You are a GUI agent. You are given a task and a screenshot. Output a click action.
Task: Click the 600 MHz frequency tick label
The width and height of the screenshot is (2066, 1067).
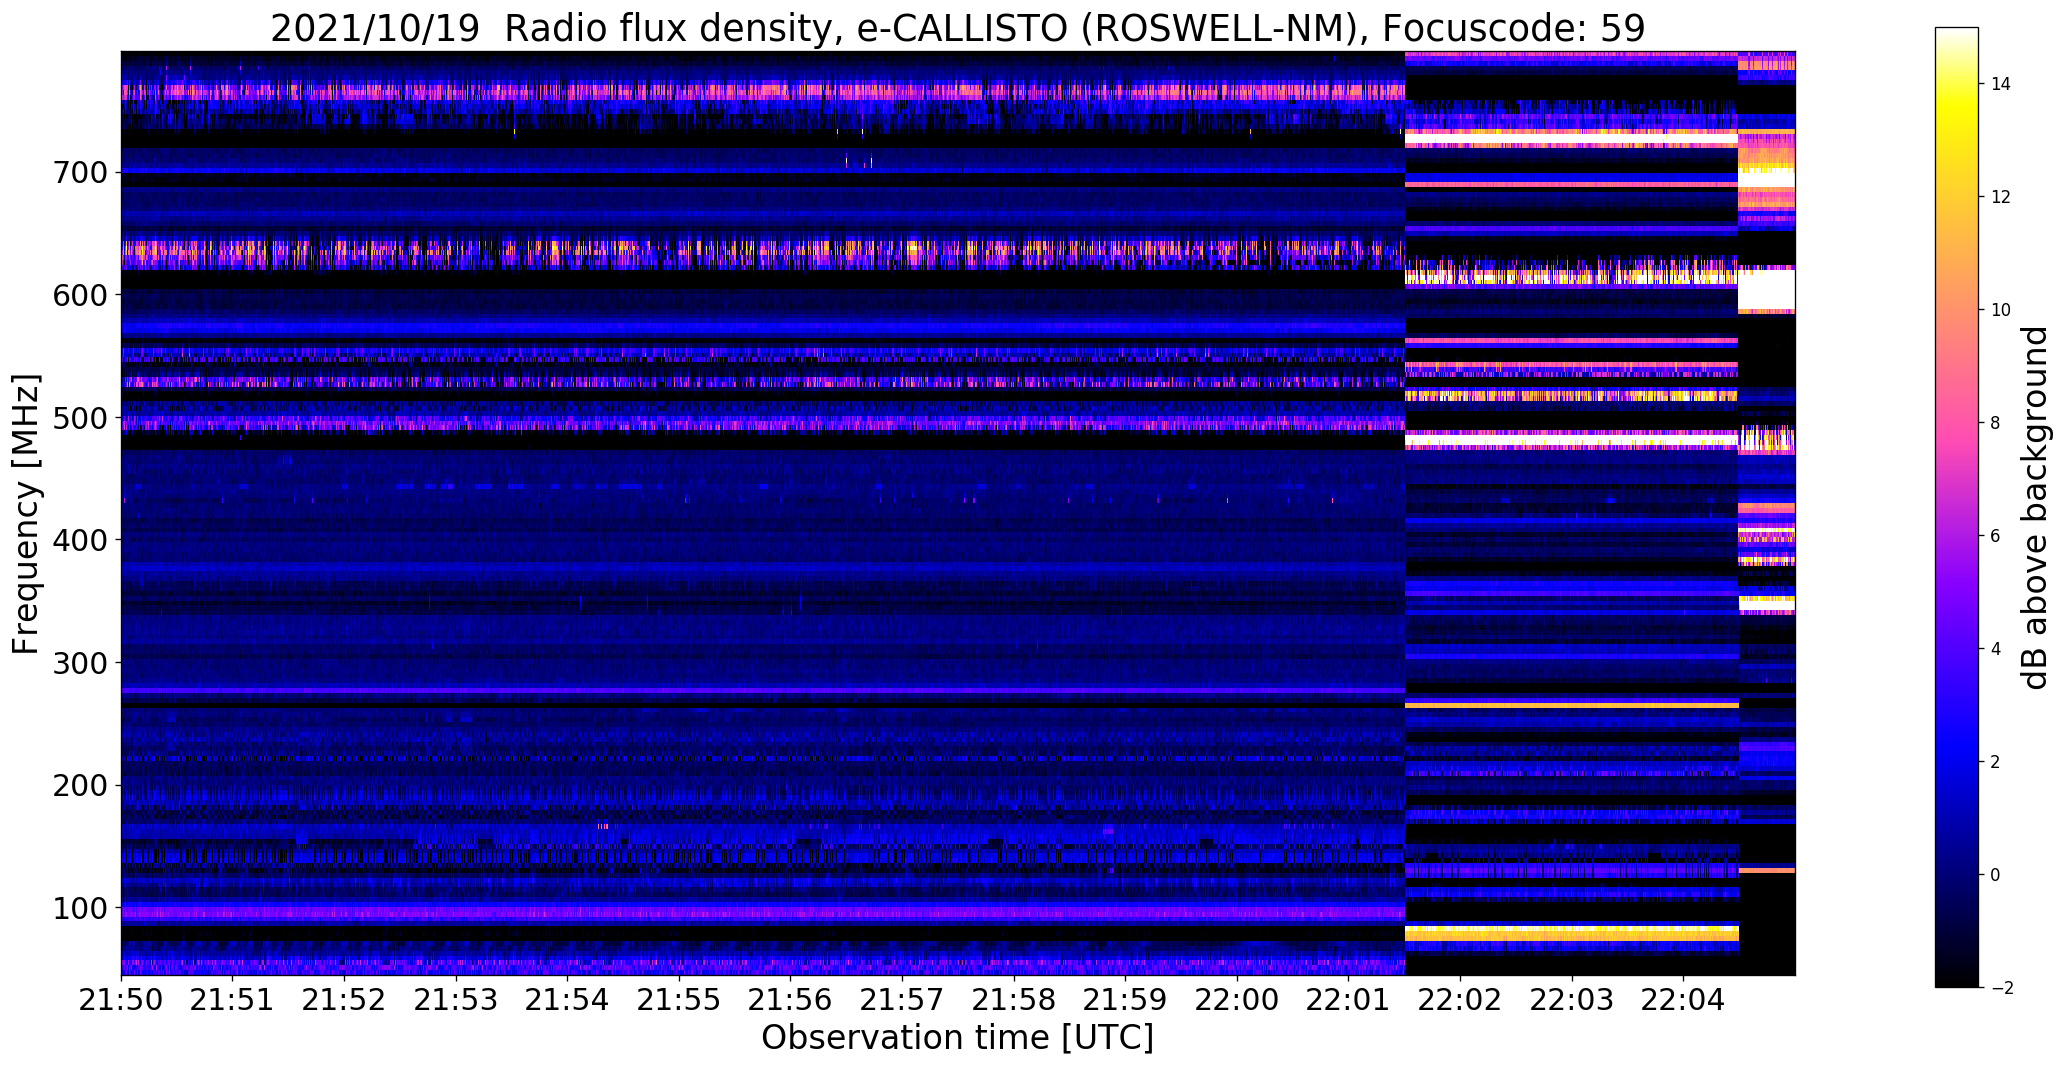click(x=78, y=295)
